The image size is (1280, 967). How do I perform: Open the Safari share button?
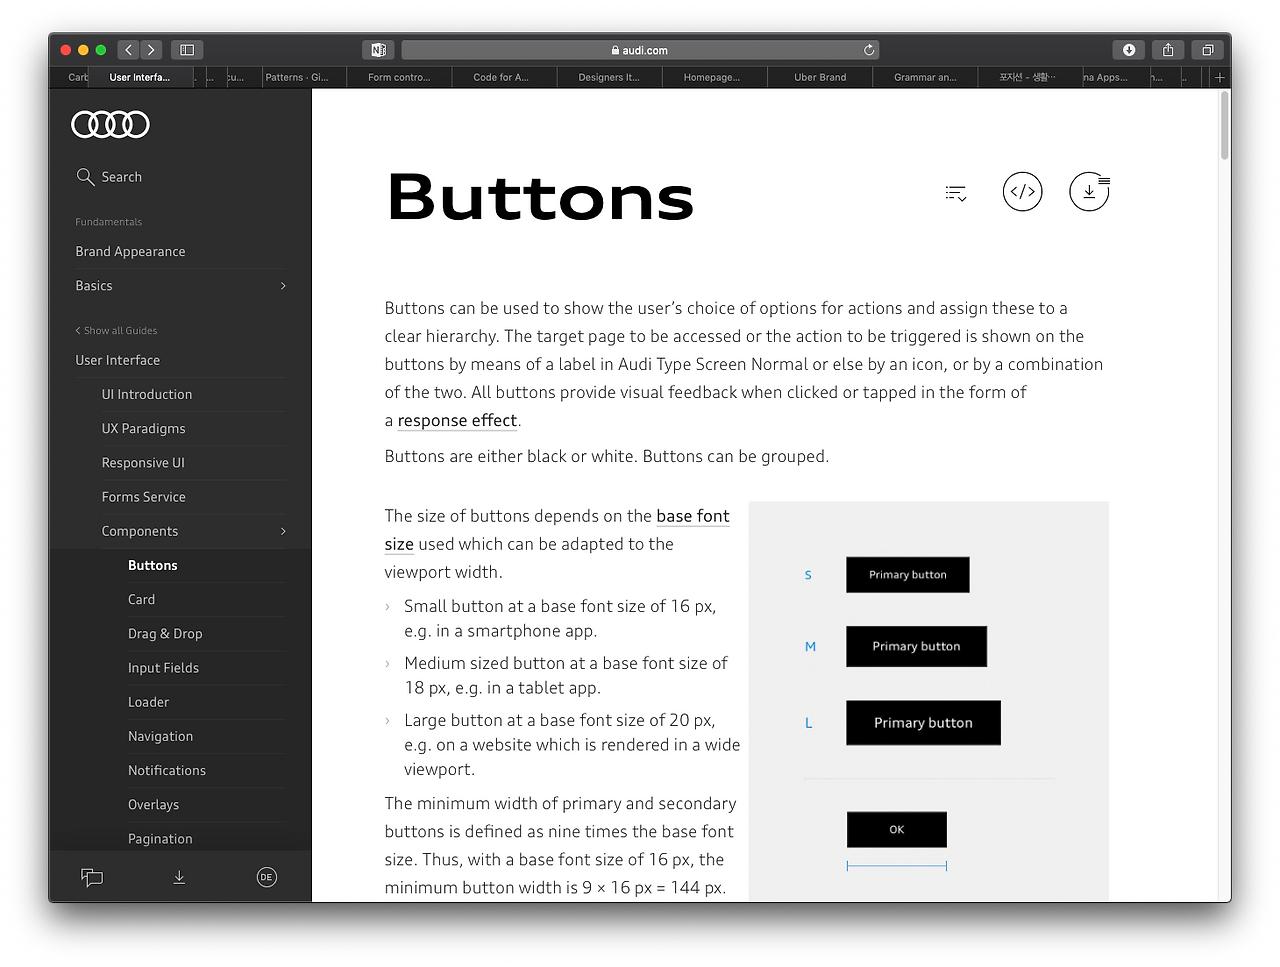coord(1168,50)
